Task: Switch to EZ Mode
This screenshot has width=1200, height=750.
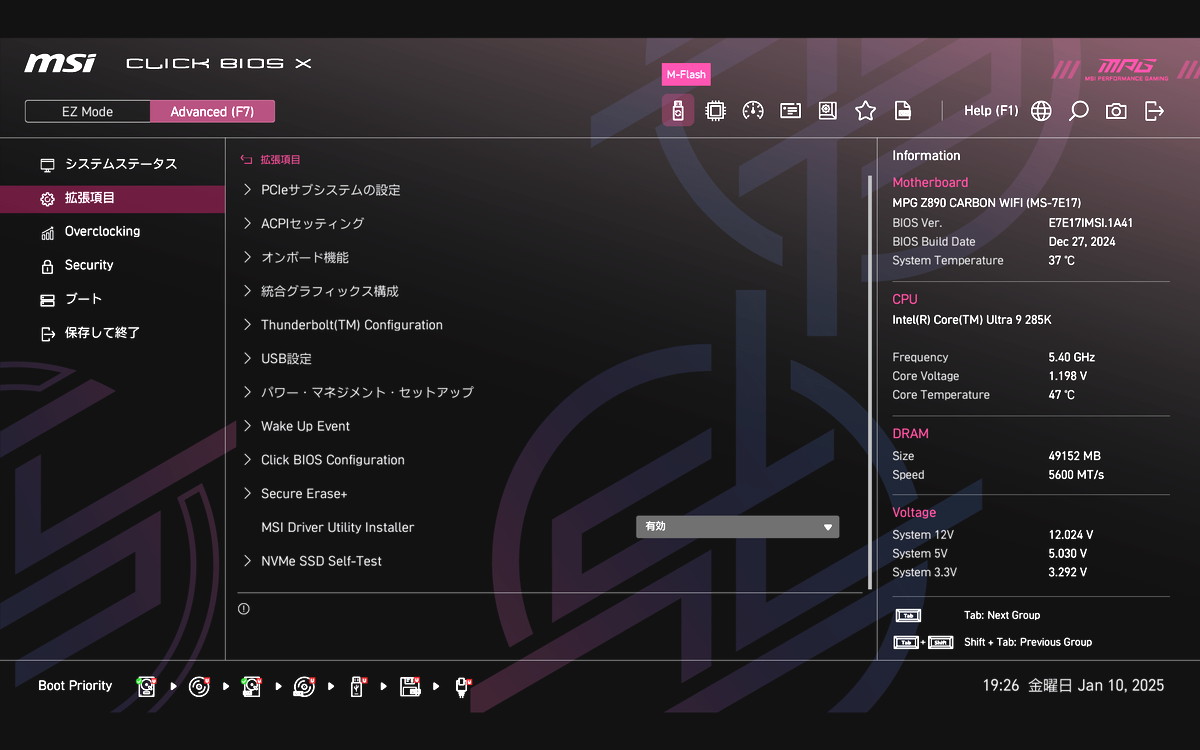Action: point(87,111)
